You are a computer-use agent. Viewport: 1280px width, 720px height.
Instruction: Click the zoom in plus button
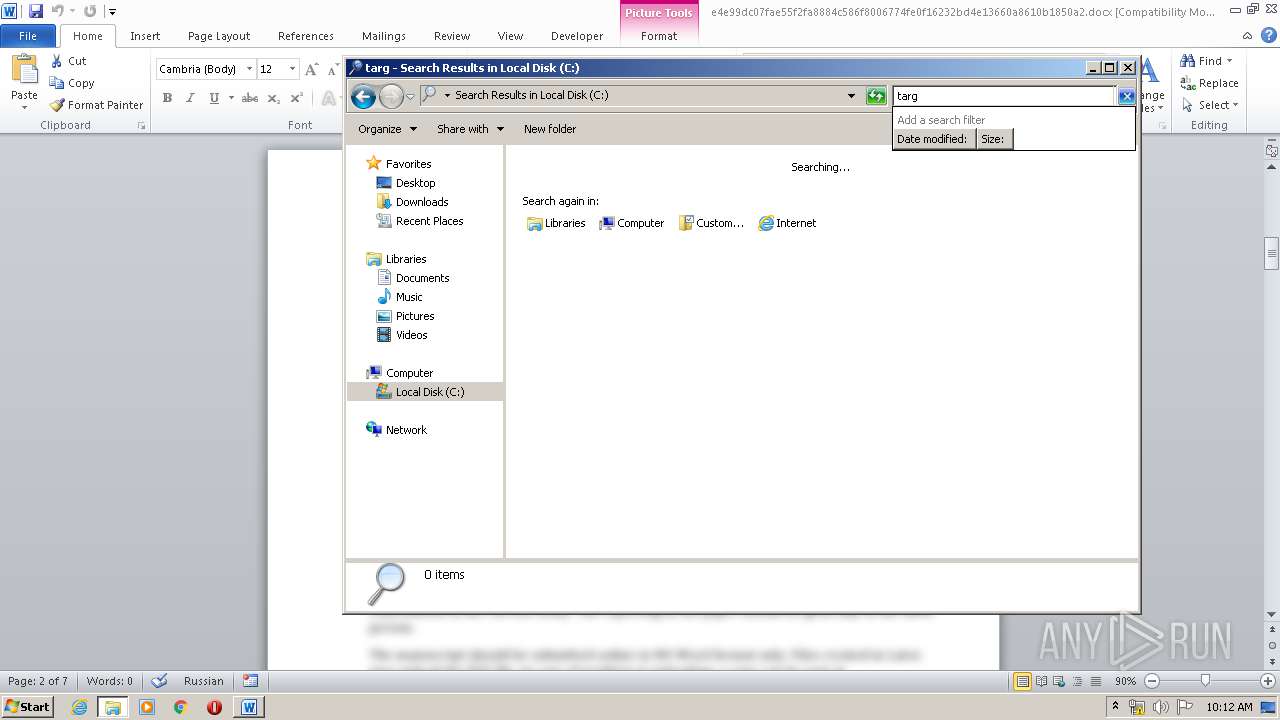(1267, 681)
